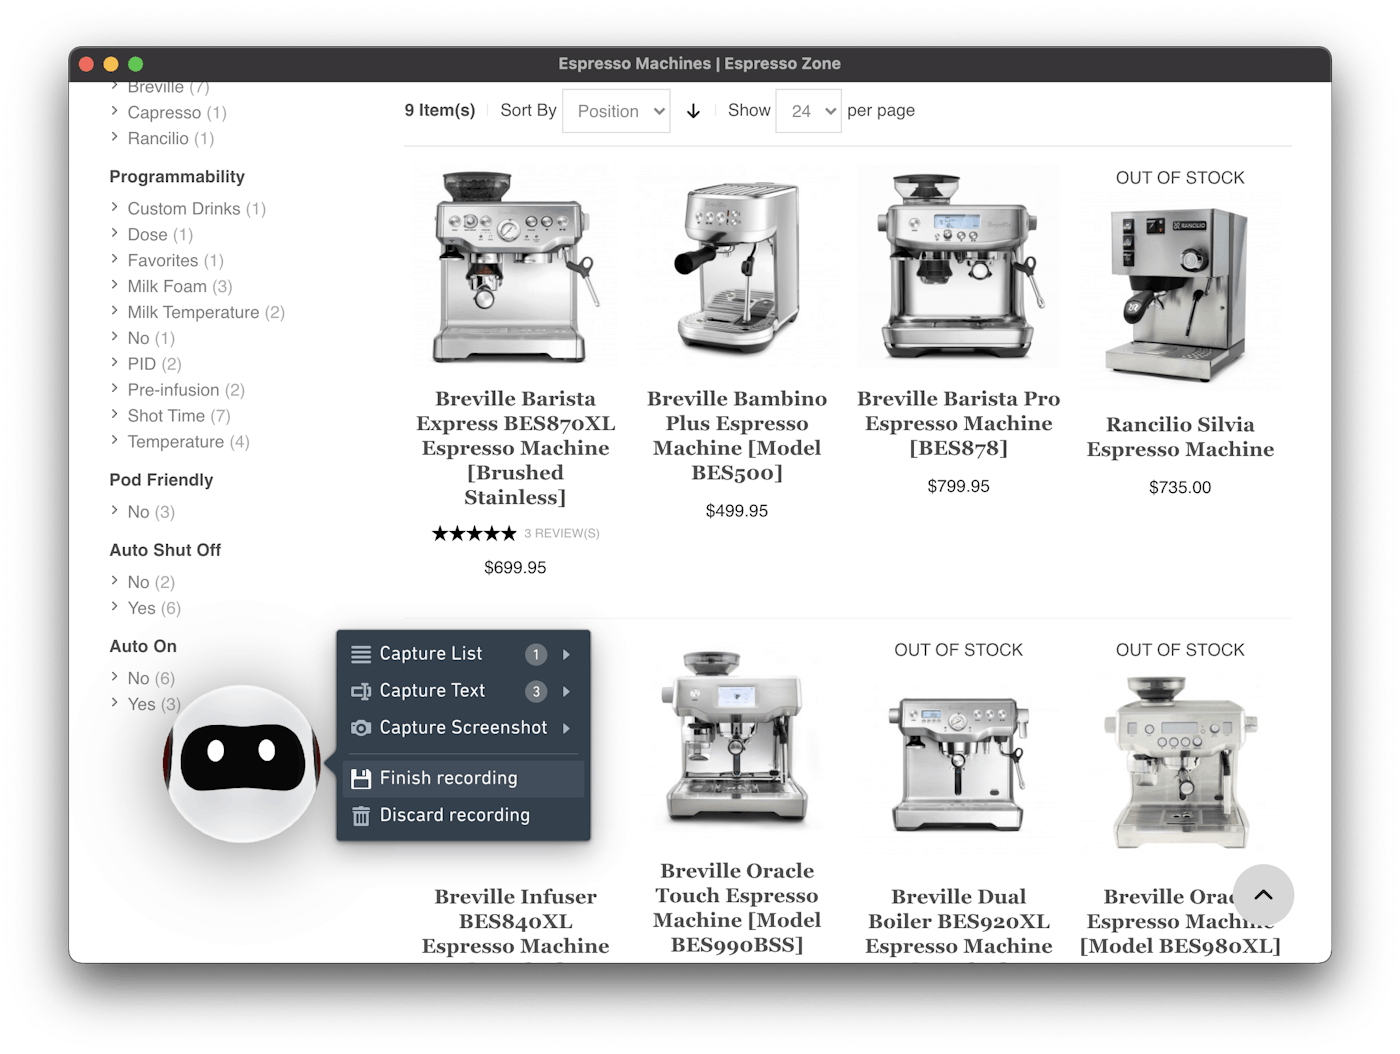Click the Capture List icon in popup menu
This screenshot has width=1400, height=1054.
(361, 654)
